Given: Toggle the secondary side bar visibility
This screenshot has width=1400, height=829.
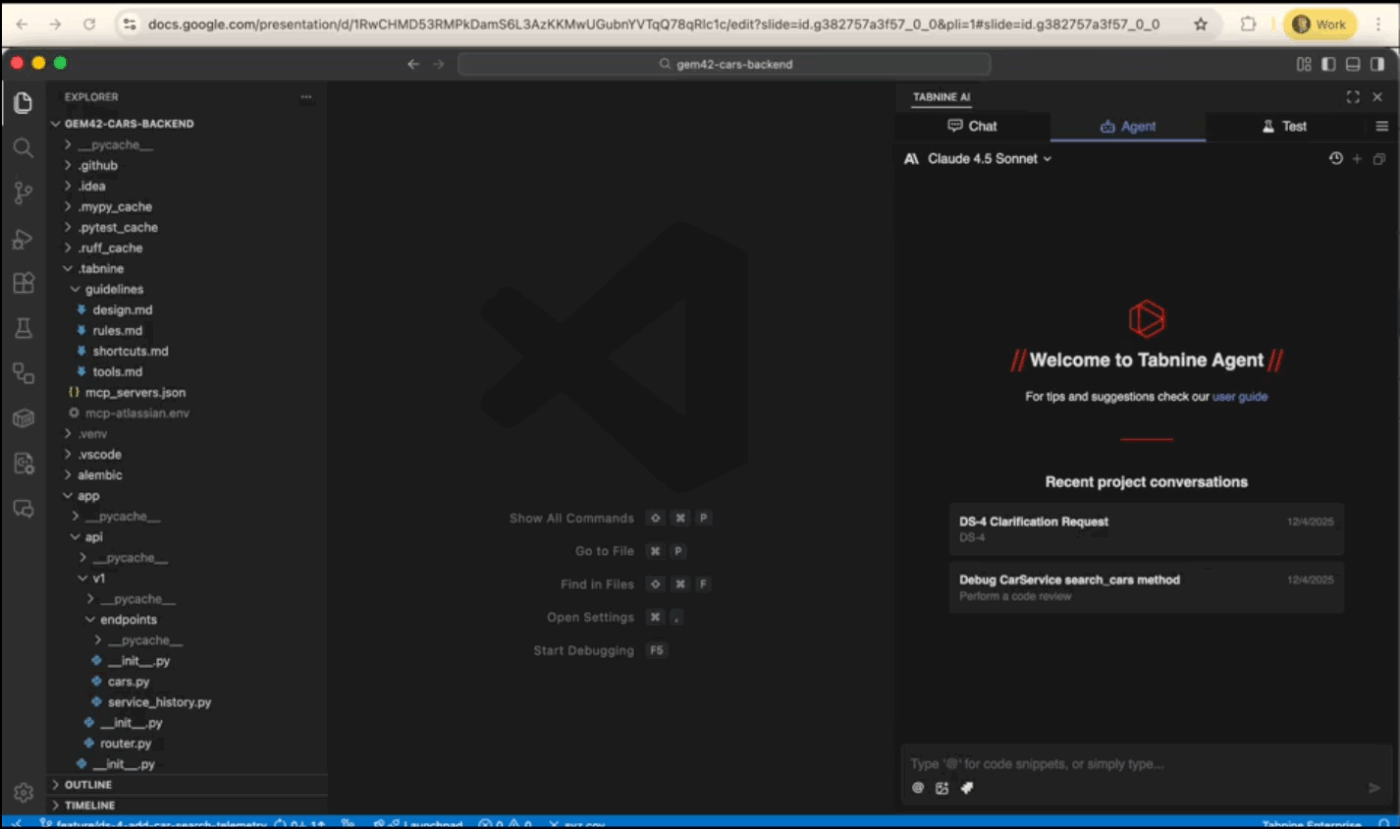Looking at the screenshot, I should 1377,64.
